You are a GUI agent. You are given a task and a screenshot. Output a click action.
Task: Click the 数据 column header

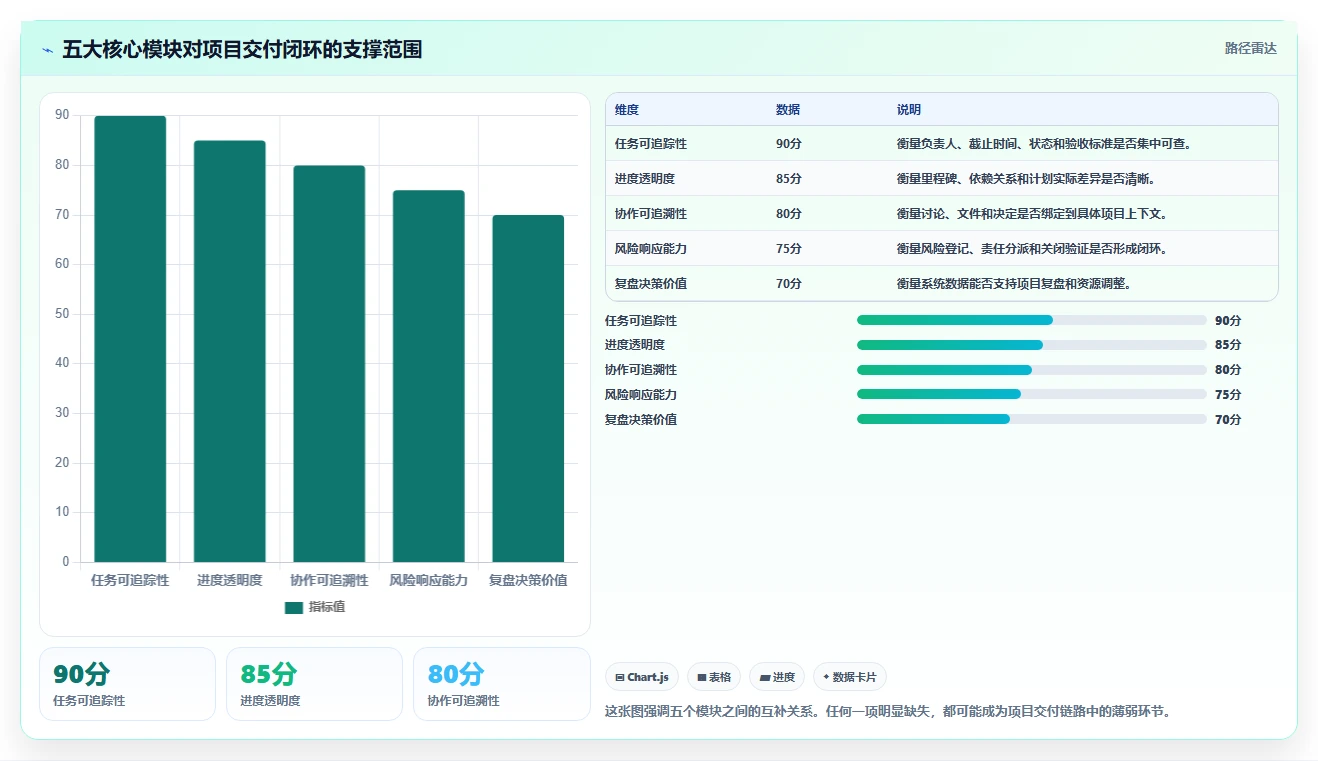click(x=788, y=110)
